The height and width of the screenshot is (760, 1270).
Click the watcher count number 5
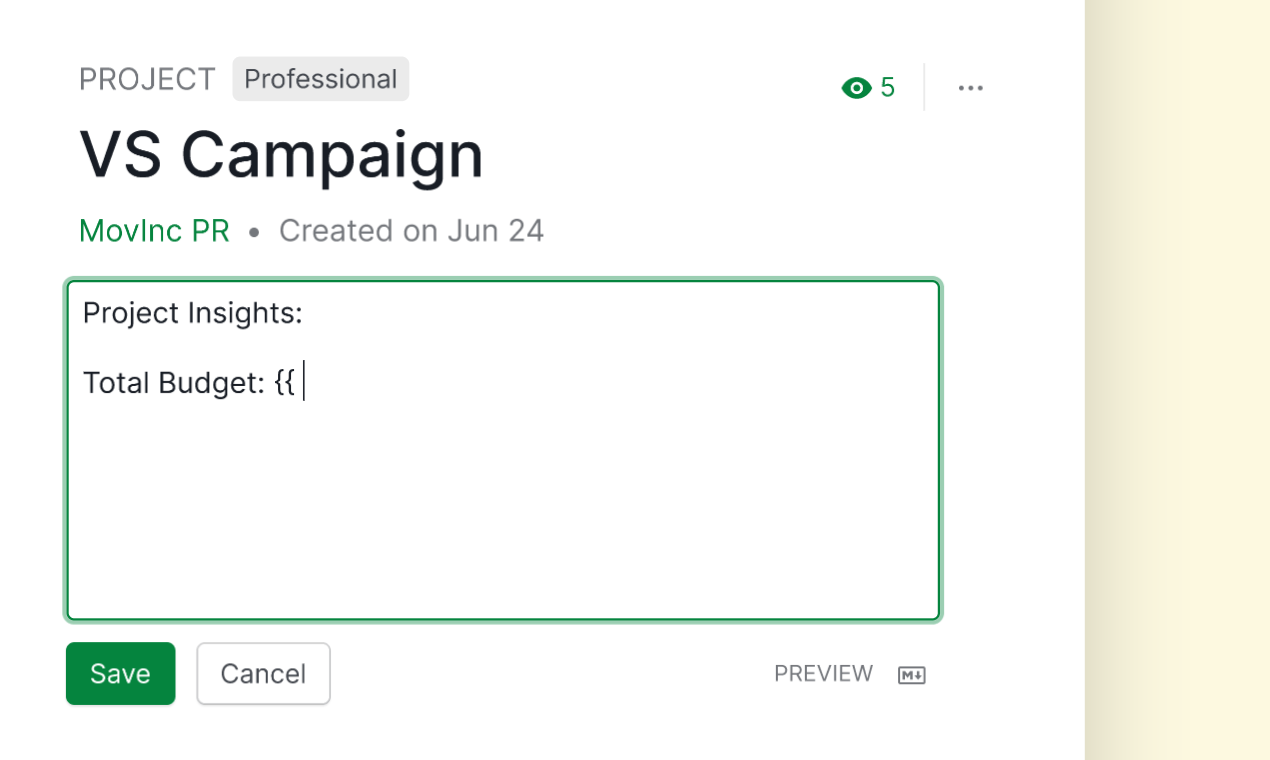tap(887, 88)
